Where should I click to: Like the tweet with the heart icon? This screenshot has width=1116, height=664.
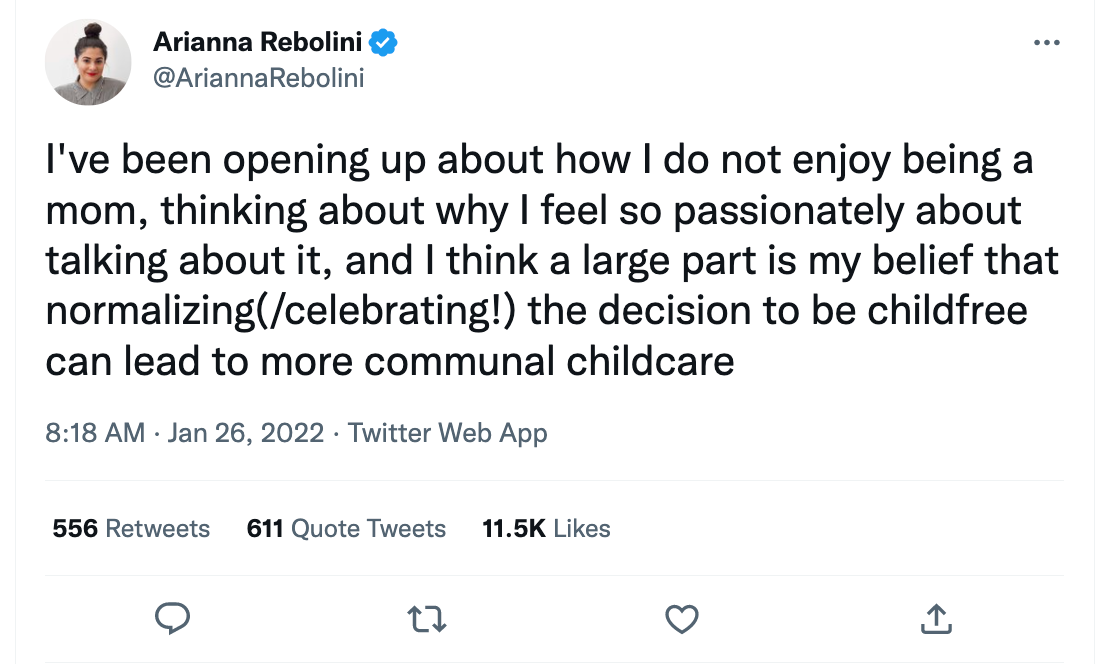pyautogui.click(x=681, y=619)
